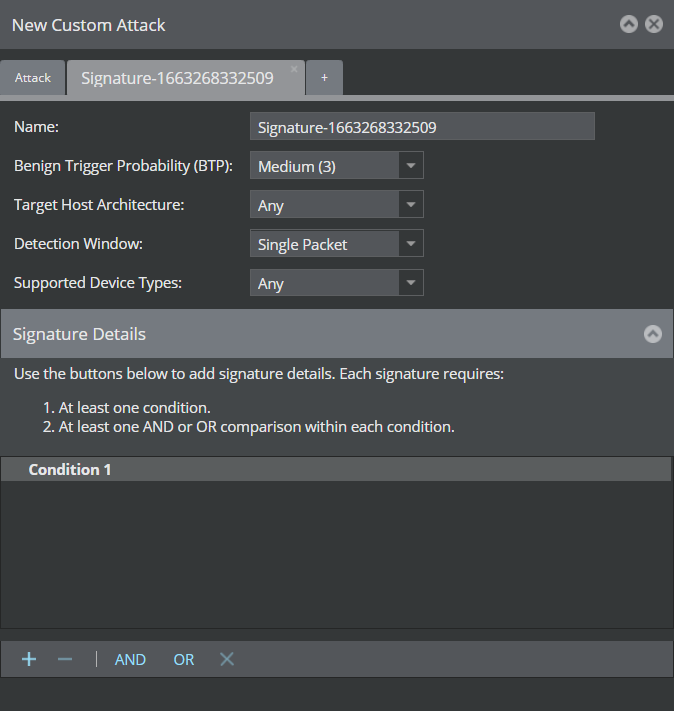Remove condition with the minus icon
The height and width of the screenshot is (711, 674).
point(65,659)
